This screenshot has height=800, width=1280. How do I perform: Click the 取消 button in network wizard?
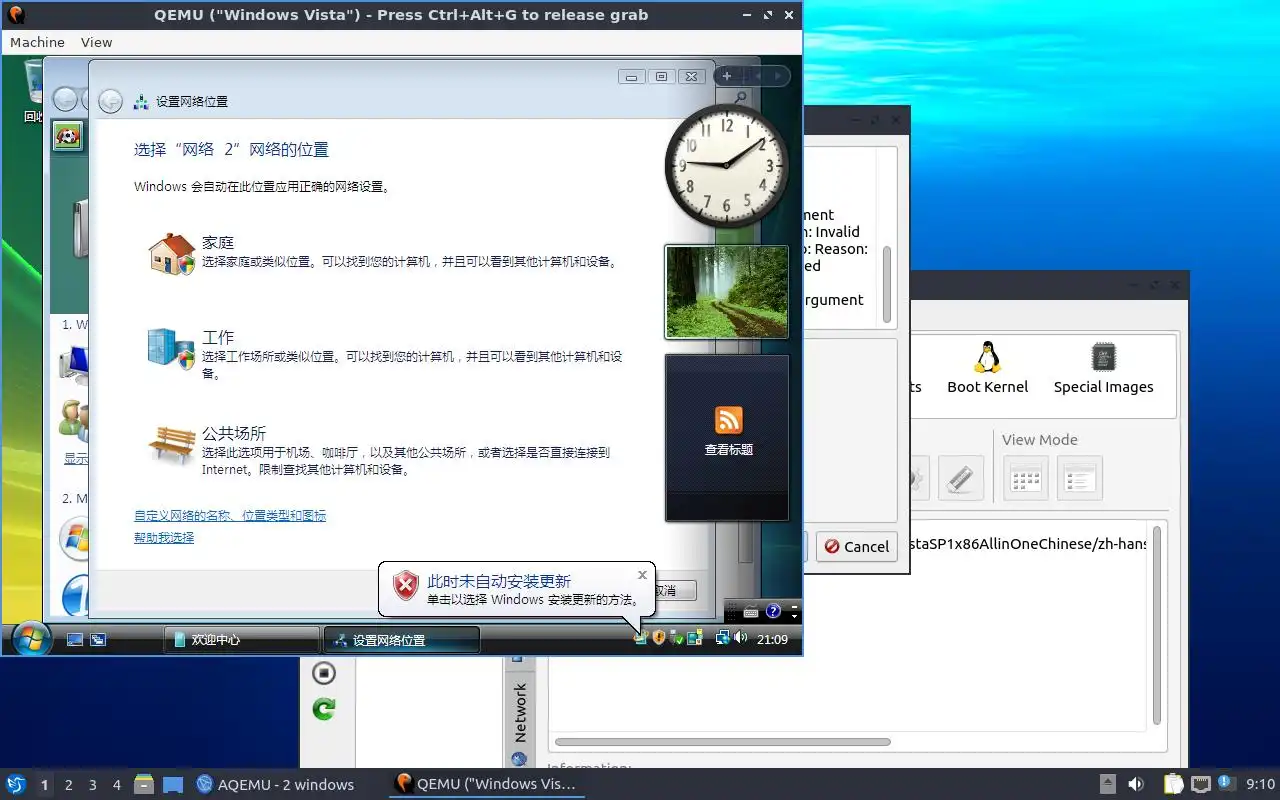click(675, 591)
